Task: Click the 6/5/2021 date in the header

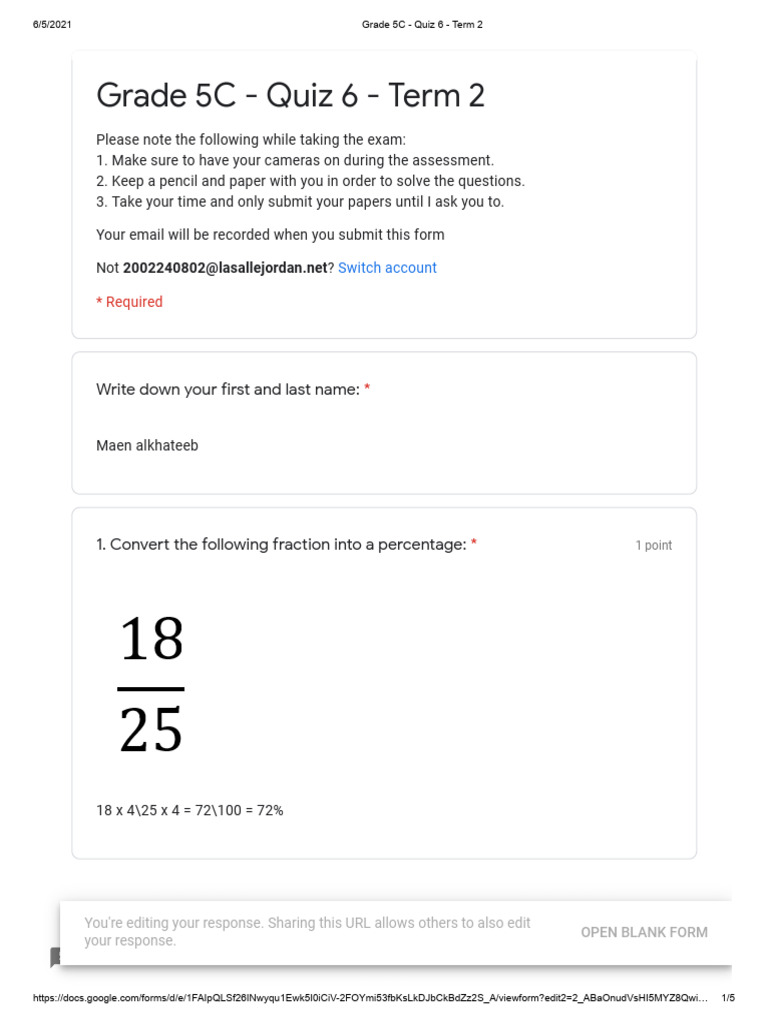Action: [51, 24]
